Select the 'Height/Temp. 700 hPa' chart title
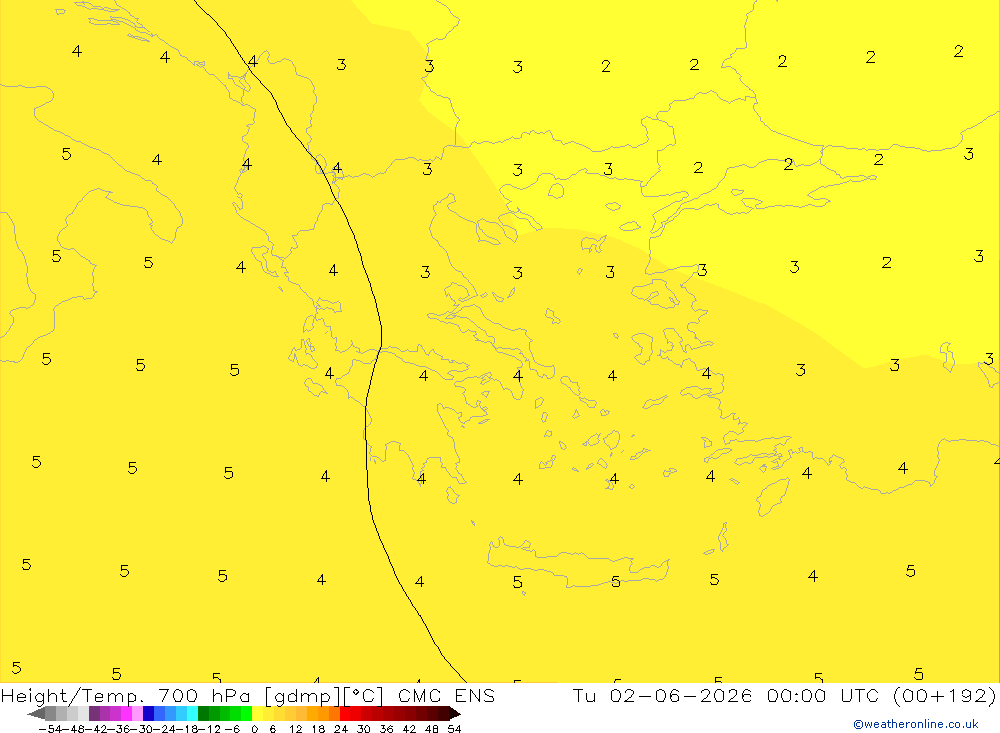 [128, 695]
